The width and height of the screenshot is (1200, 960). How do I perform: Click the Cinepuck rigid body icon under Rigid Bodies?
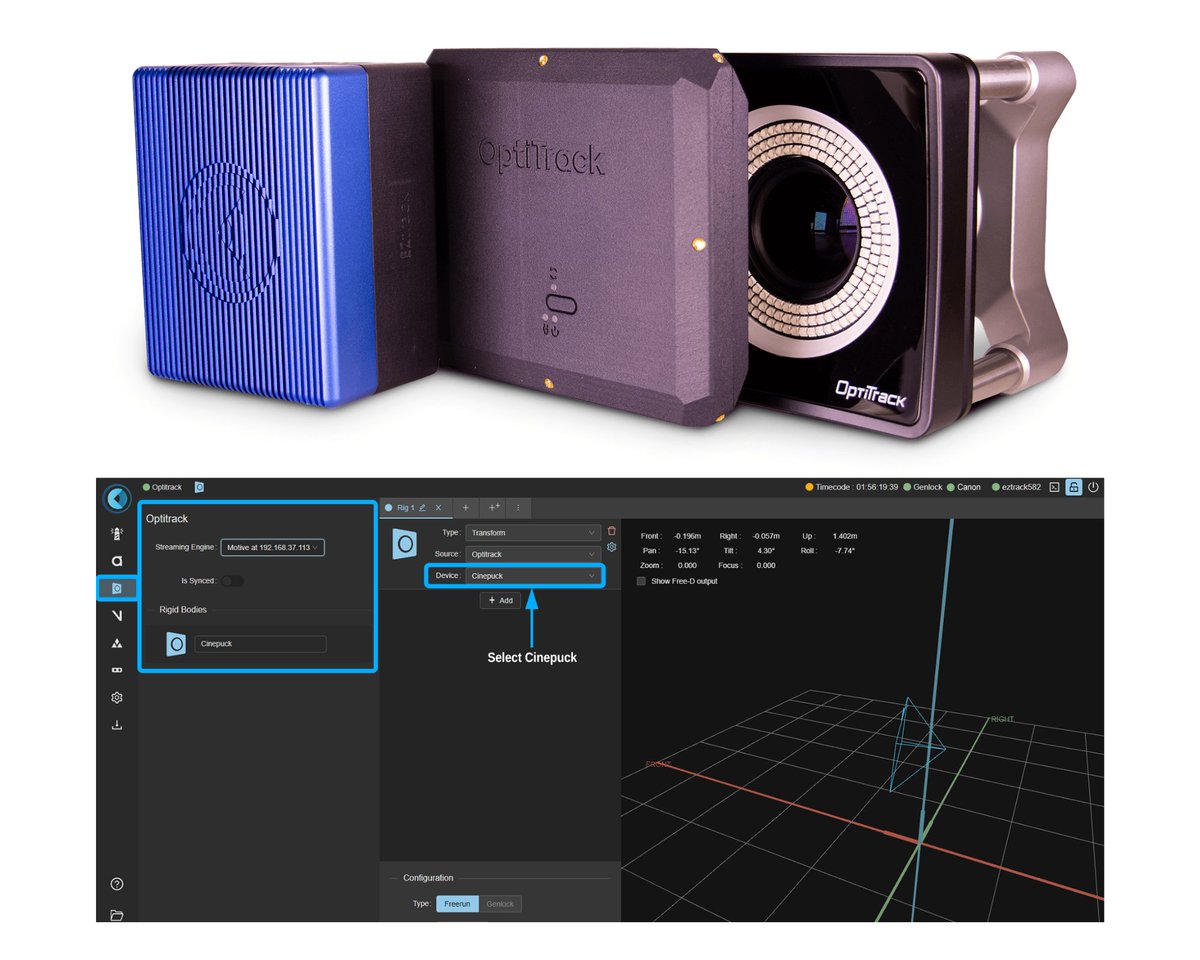pos(177,643)
